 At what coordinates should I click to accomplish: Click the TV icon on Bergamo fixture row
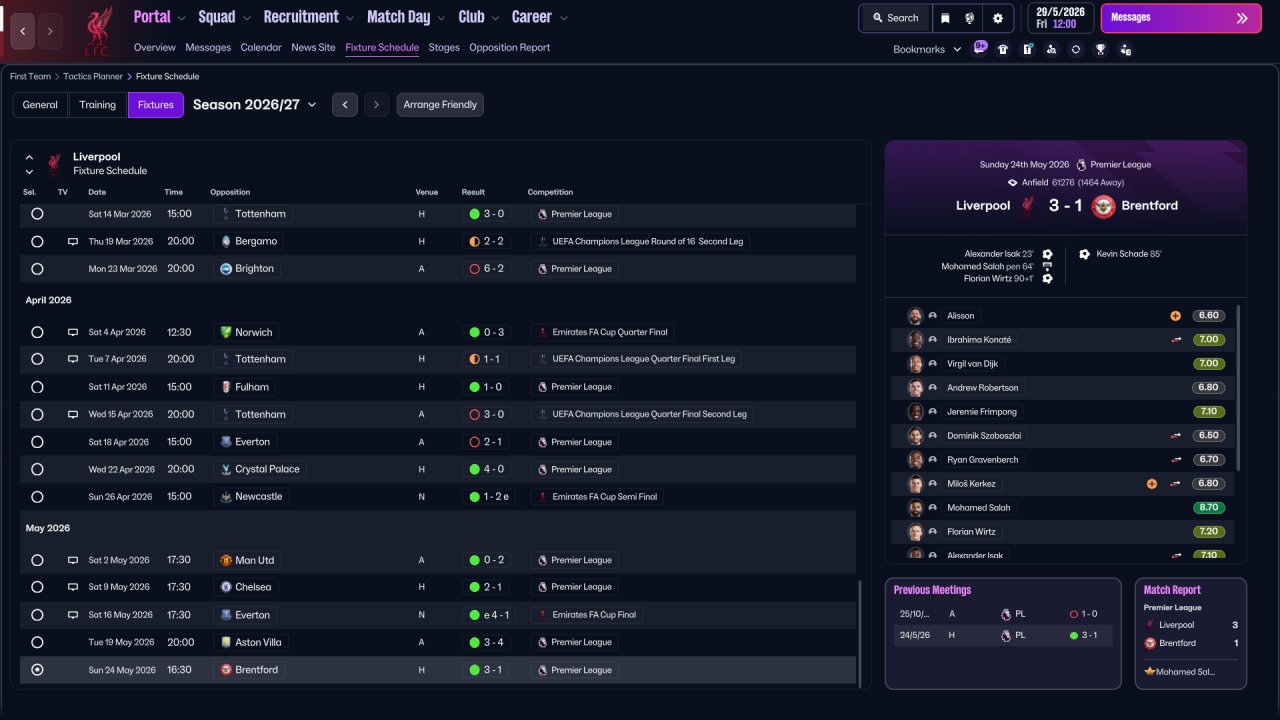pos(72,242)
